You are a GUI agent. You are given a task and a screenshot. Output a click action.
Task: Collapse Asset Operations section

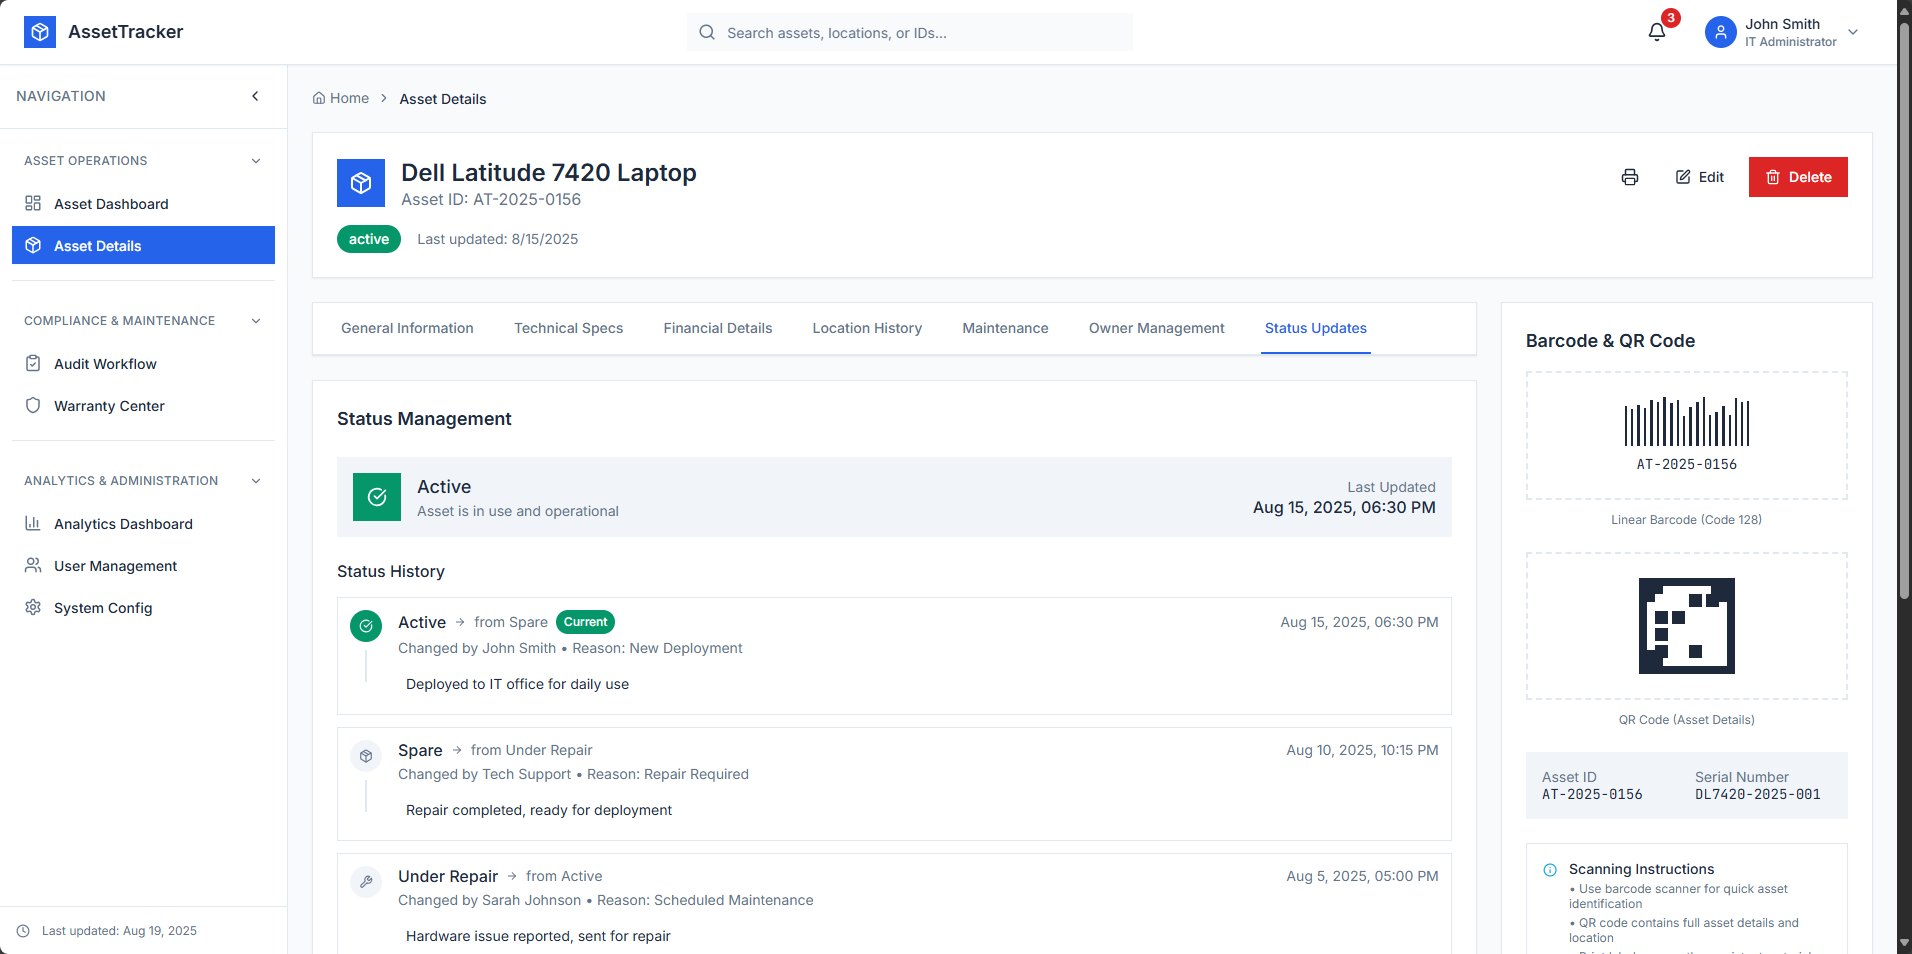coord(256,161)
